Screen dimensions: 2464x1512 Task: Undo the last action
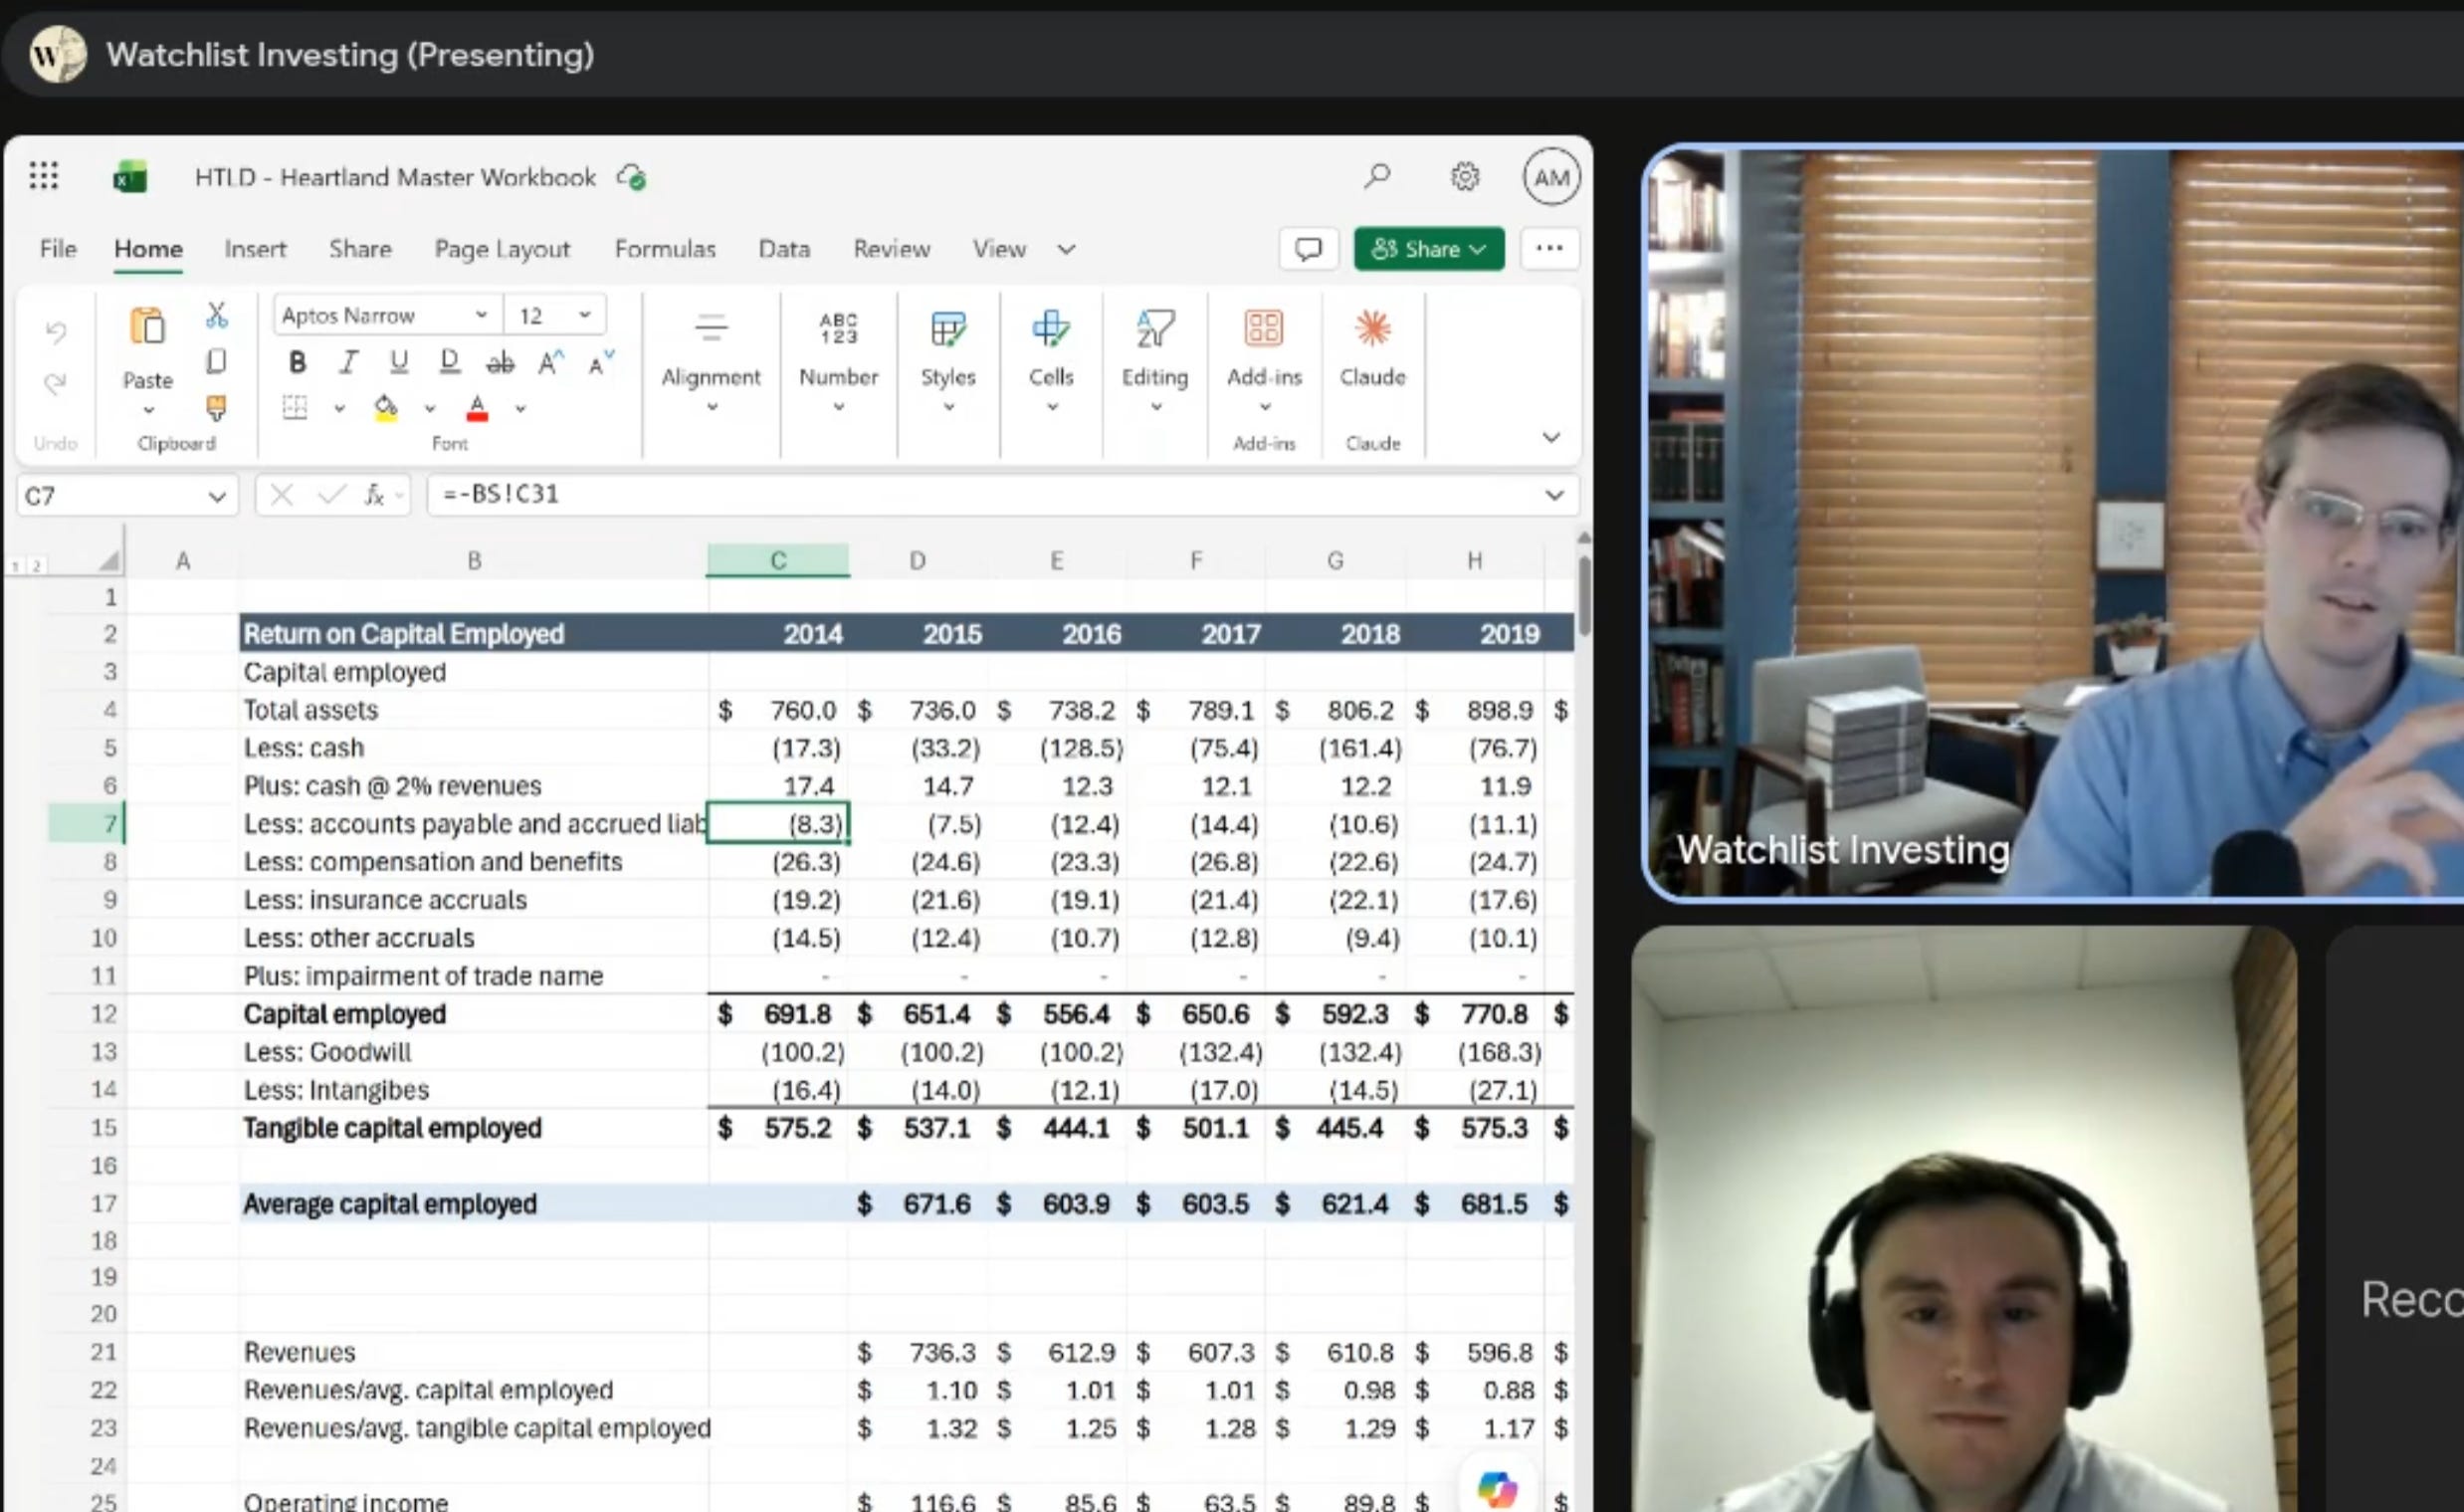pos(56,331)
